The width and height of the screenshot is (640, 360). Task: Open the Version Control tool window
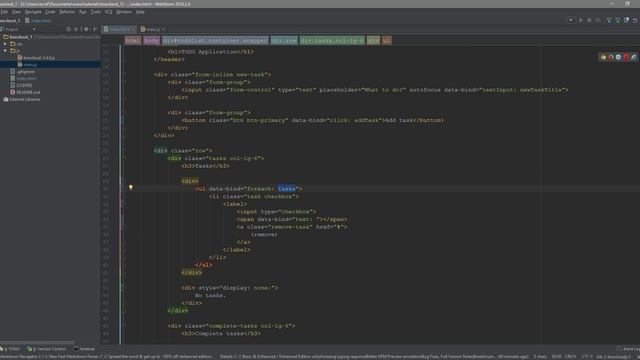coord(47,349)
